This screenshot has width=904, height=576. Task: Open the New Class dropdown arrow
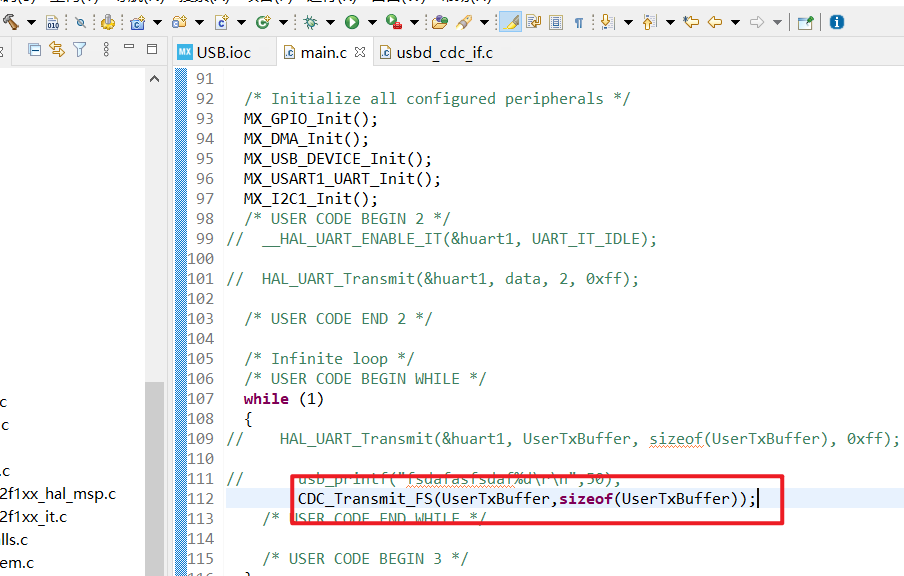(x=284, y=22)
